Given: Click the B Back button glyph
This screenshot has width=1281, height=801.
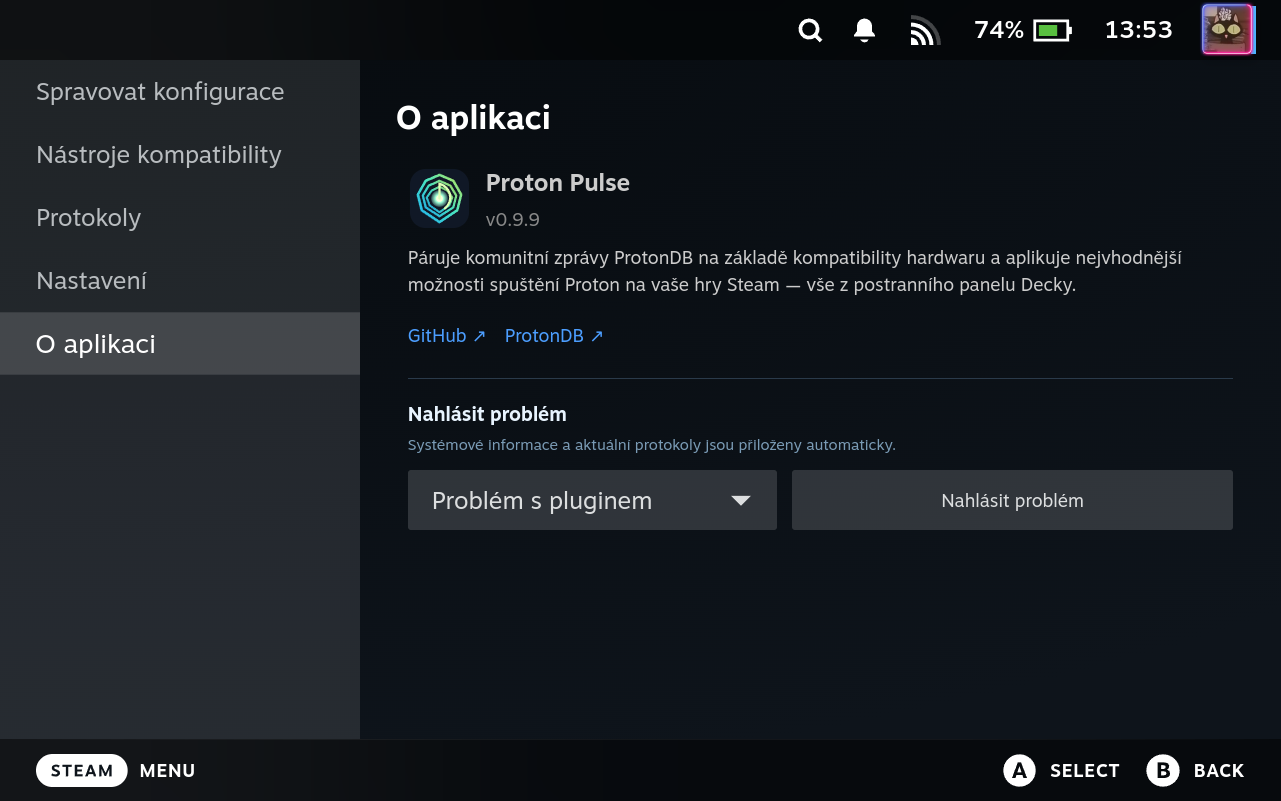Looking at the screenshot, I should tap(1163, 770).
